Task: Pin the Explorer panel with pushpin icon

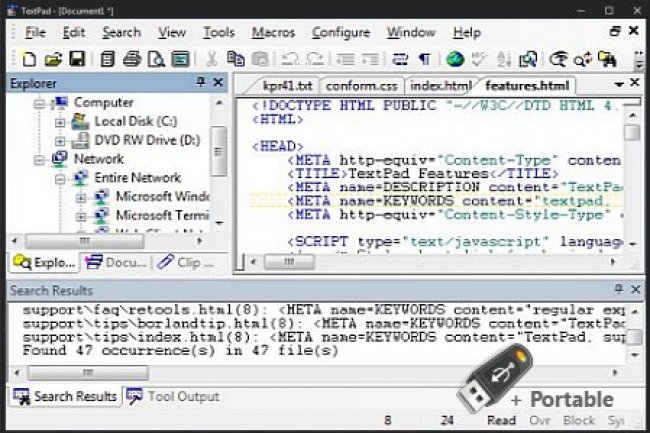Action: [200, 83]
